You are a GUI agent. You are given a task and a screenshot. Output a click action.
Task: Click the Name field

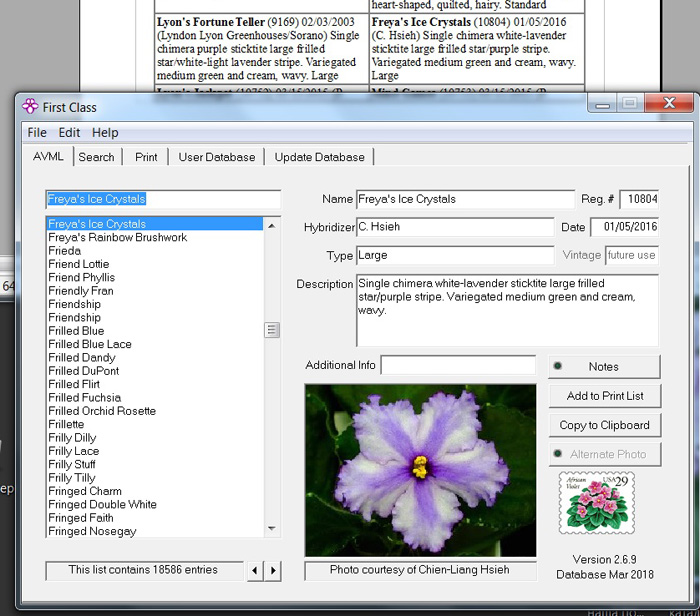(465, 199)
